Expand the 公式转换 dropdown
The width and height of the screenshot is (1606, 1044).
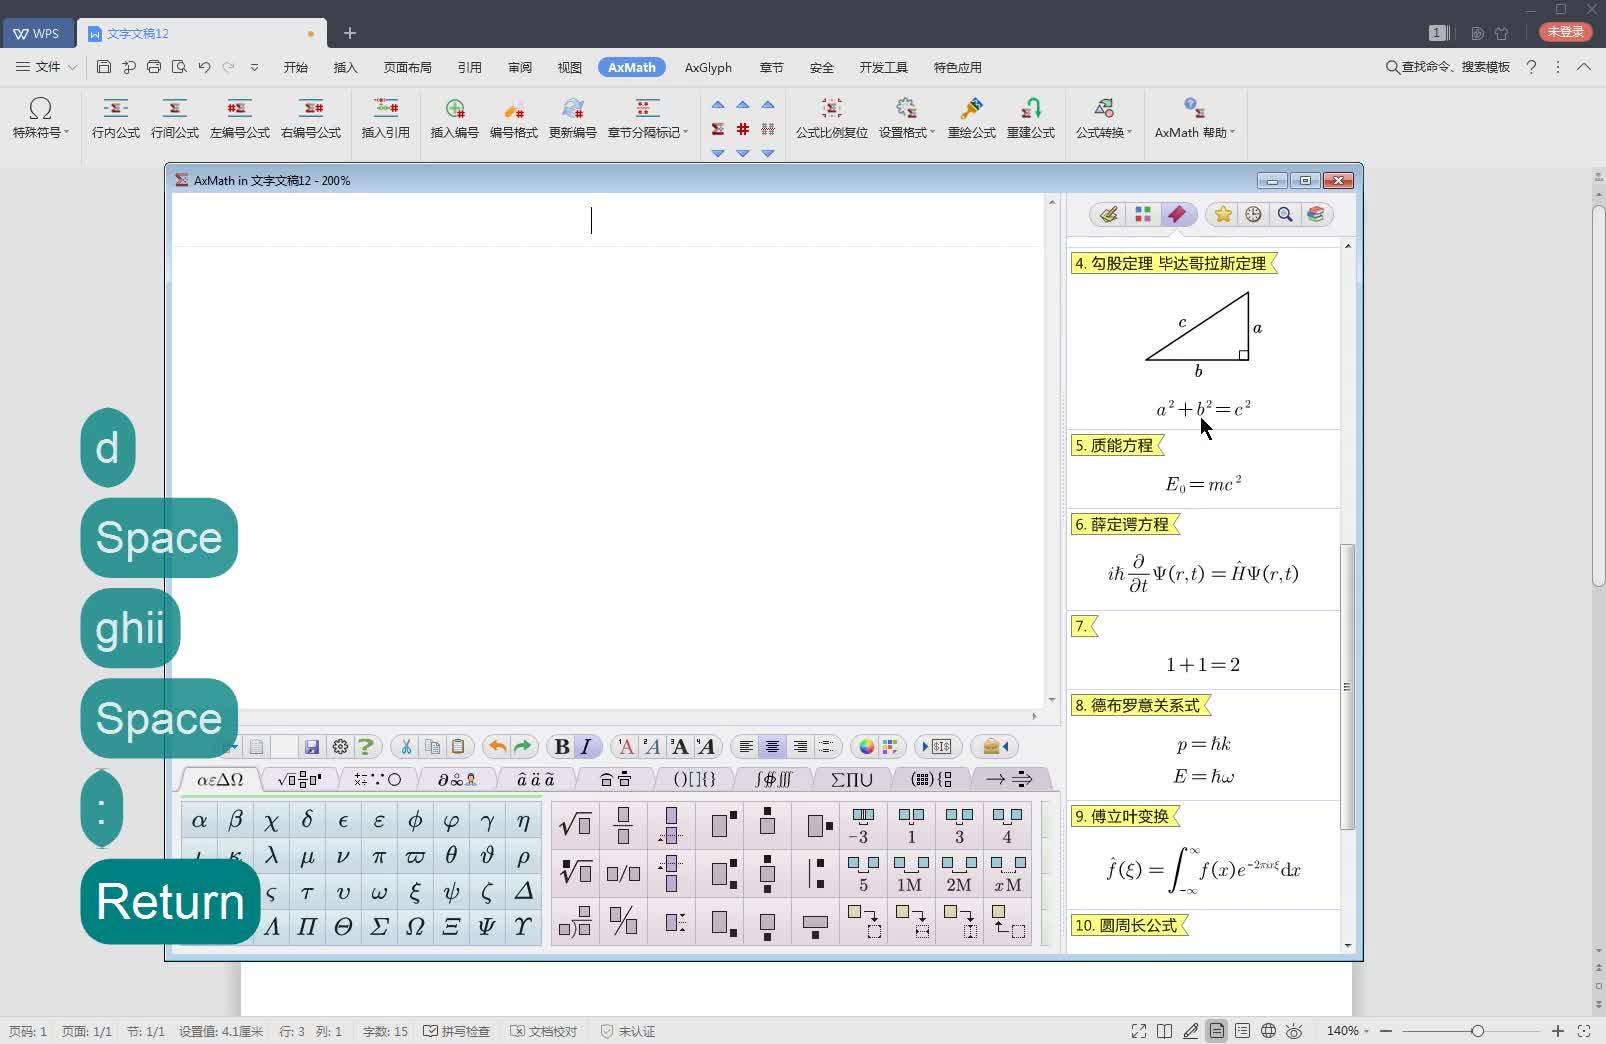[x=1104, y=120]
